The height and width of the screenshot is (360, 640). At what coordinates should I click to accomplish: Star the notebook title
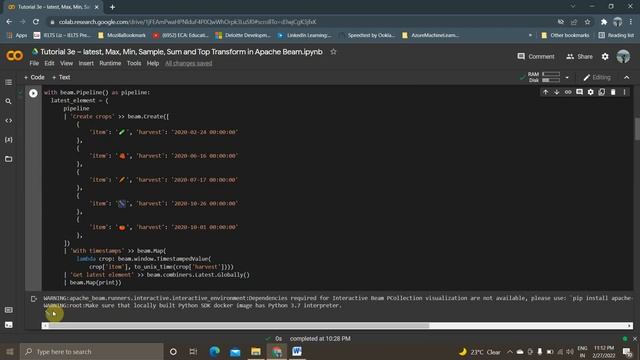[x=333, y=52]
